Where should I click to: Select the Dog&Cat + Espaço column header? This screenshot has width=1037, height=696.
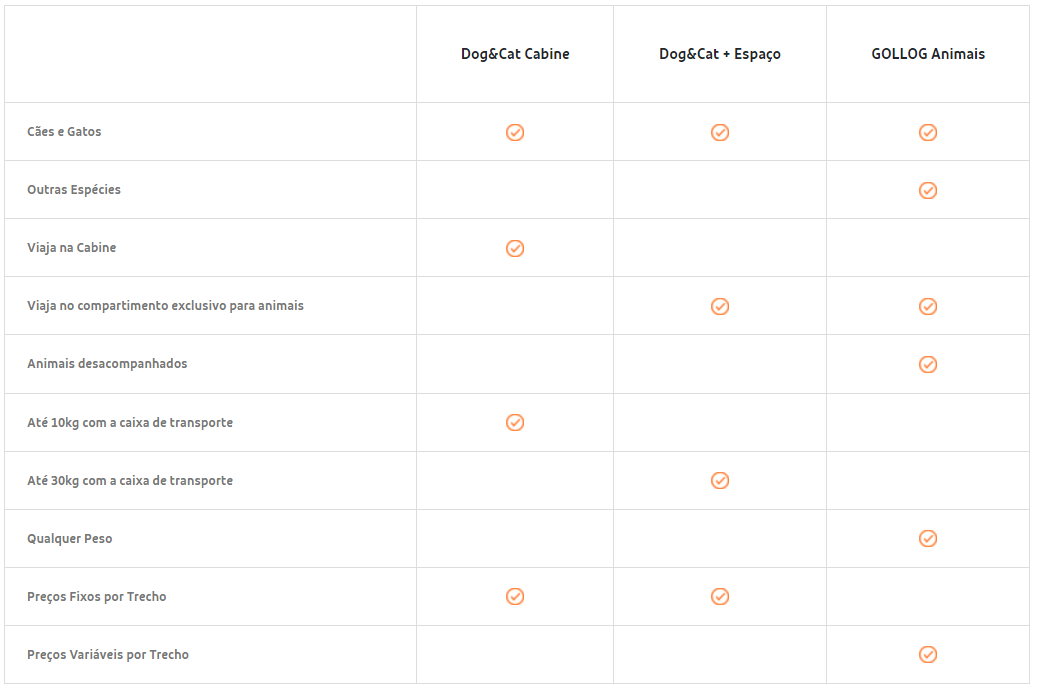(x=720, y=54)
